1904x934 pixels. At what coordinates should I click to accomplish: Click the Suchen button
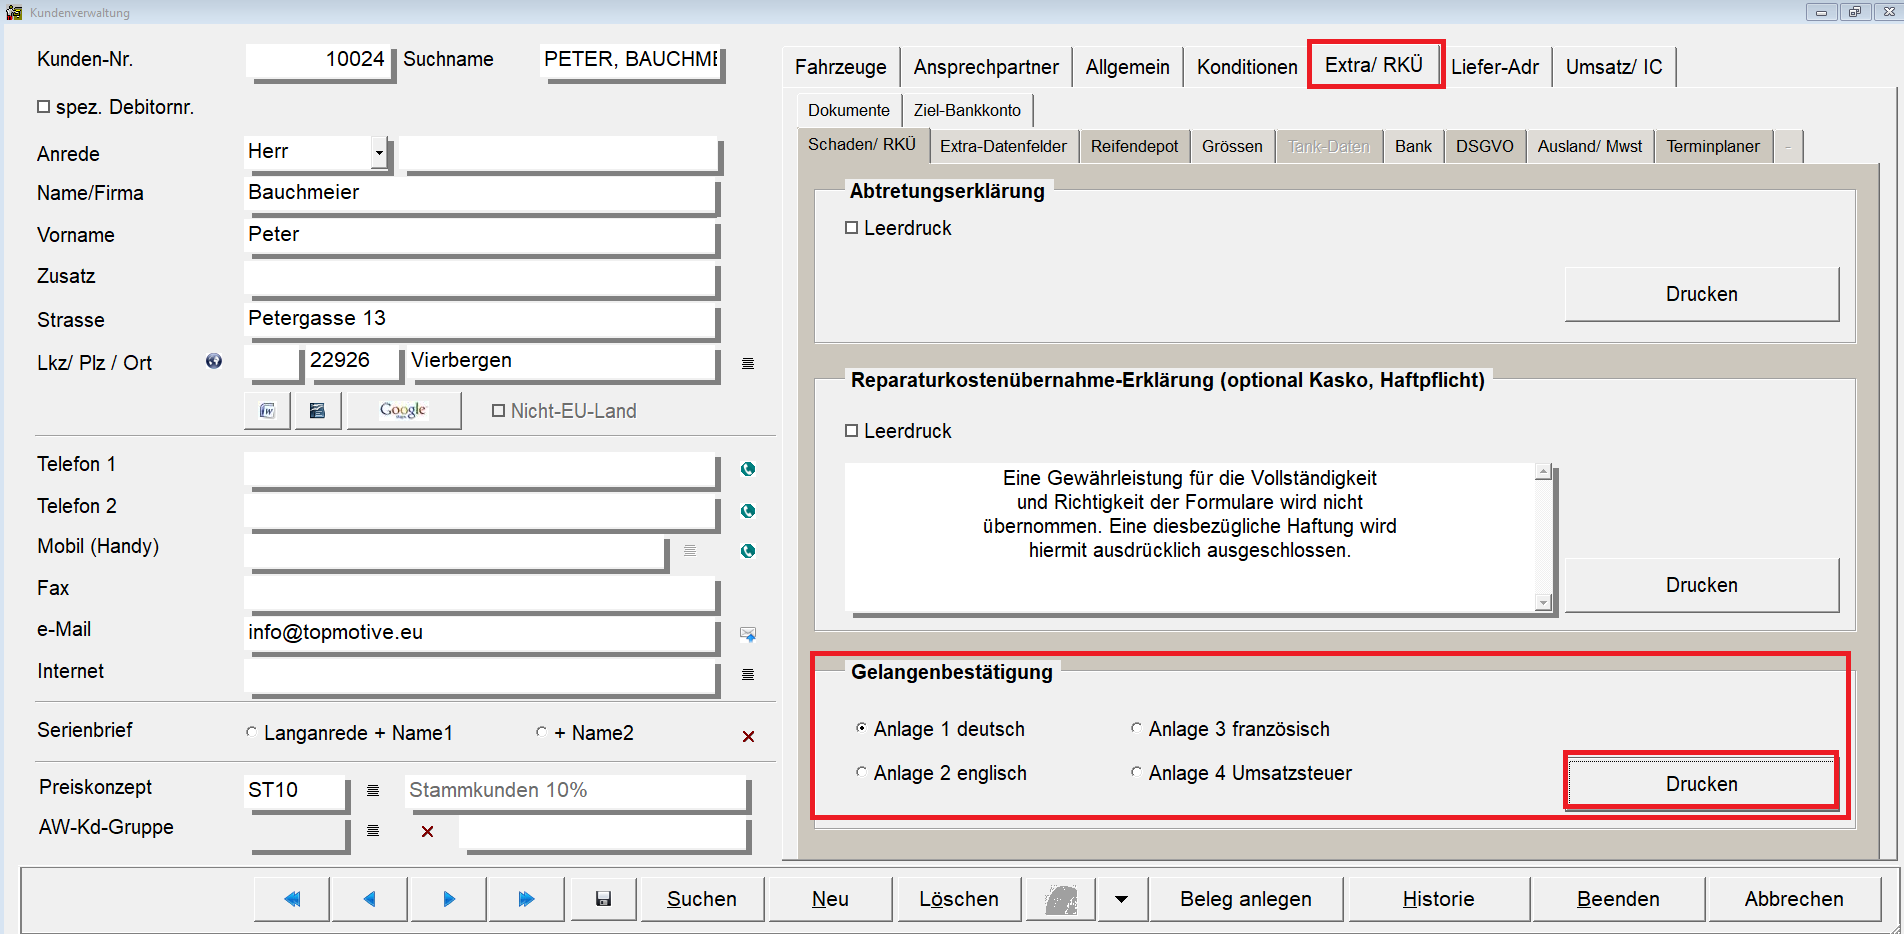(702, 899)
